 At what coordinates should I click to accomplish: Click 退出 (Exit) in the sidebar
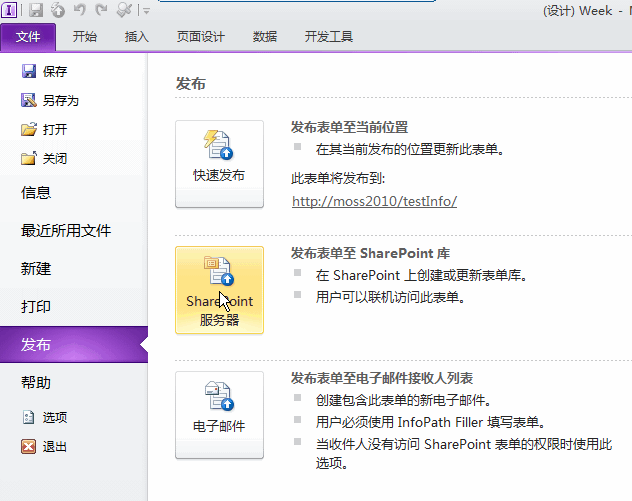click(54, 447)
